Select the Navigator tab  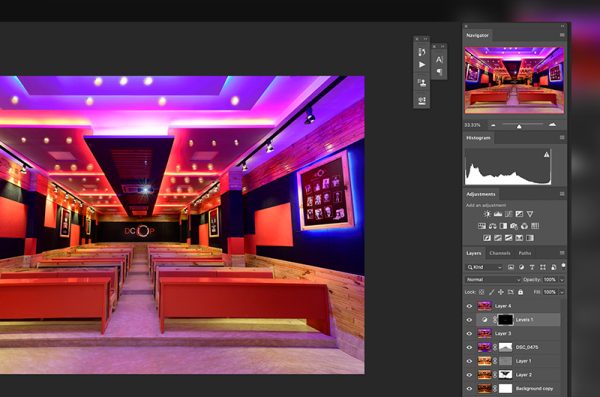point(477,35)
